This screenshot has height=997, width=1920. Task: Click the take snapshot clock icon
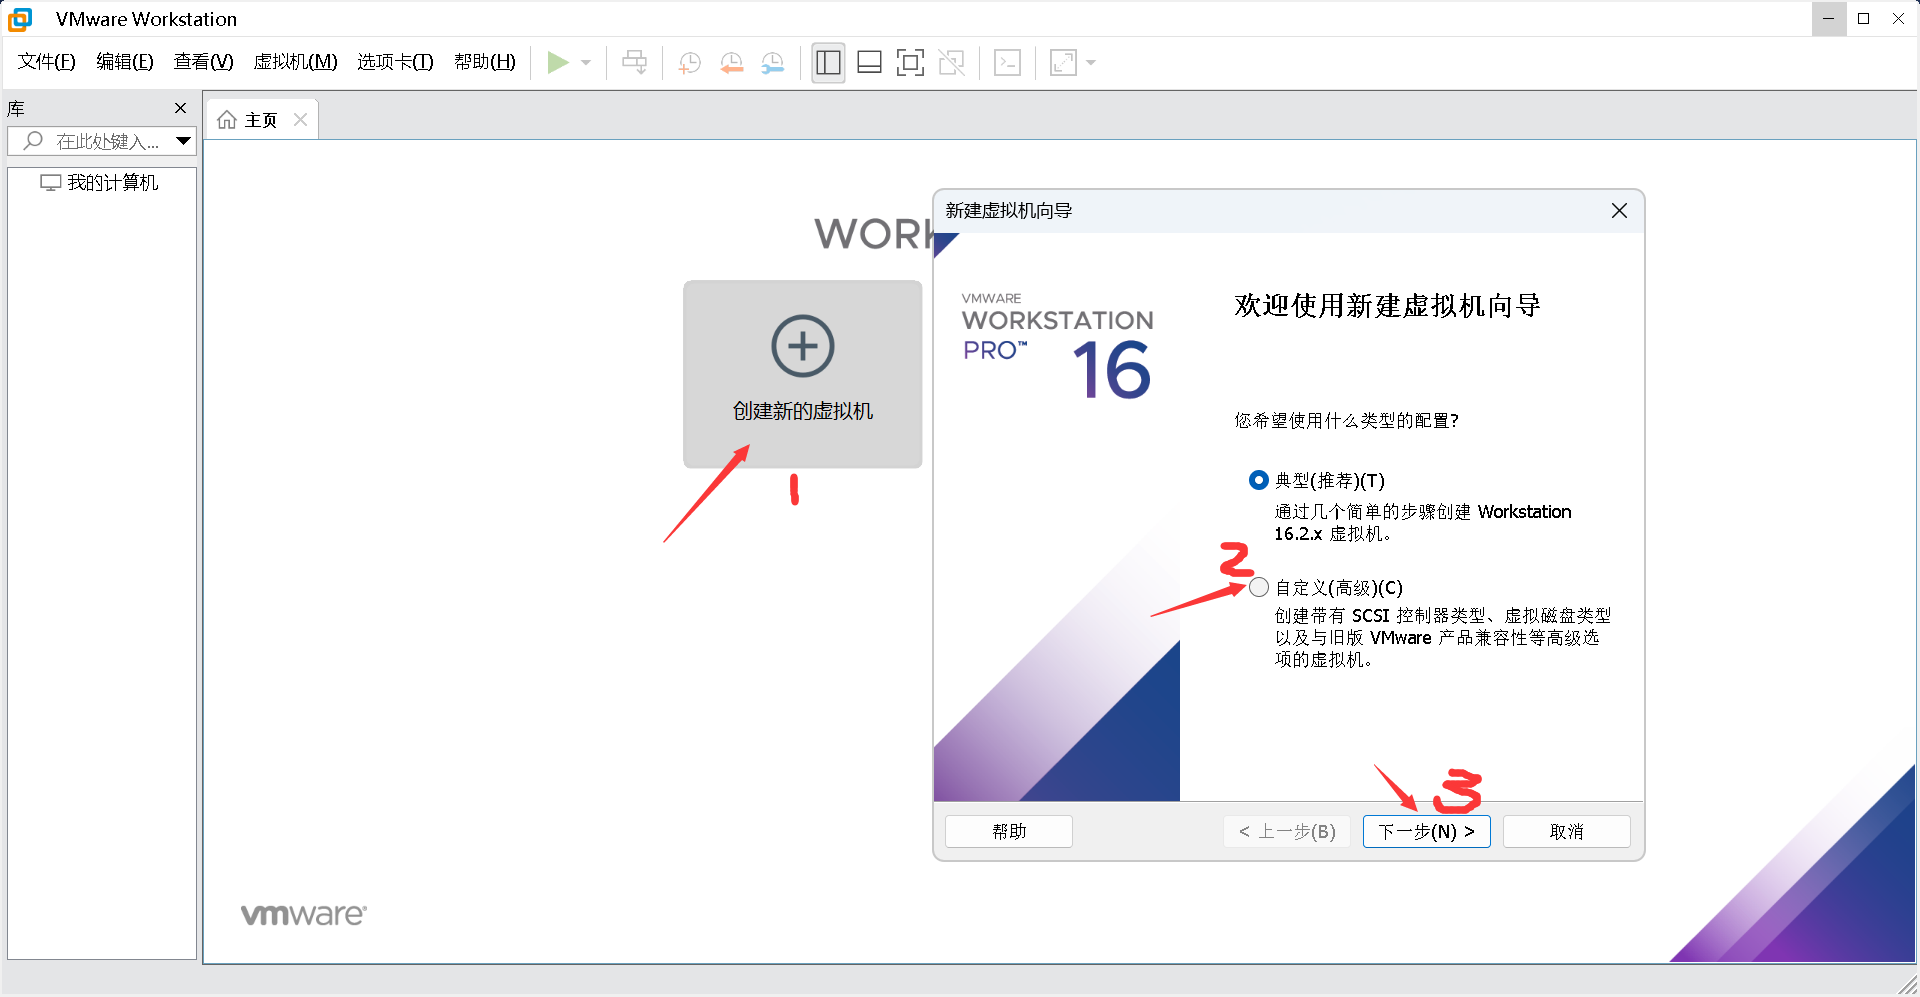click(689, 63)
